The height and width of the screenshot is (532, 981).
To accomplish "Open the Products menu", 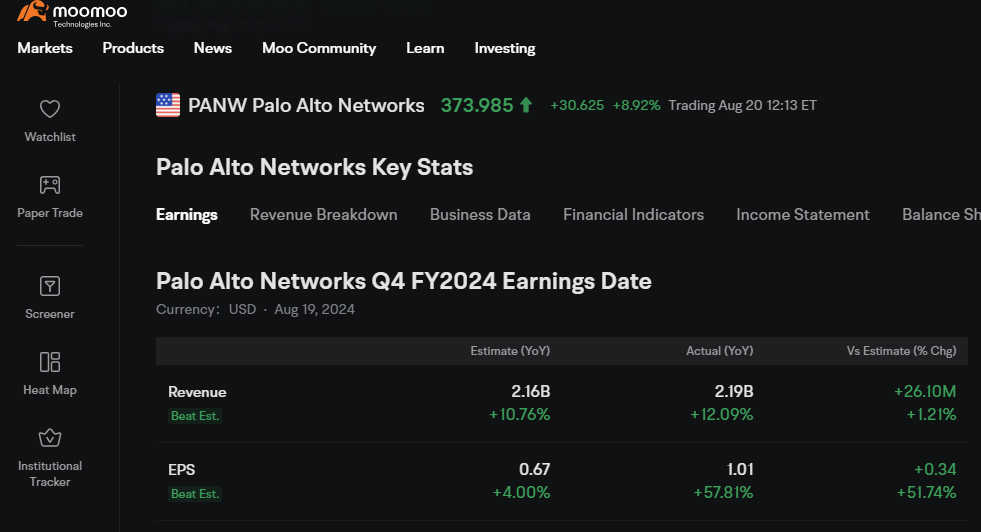I will click(133, 48).
